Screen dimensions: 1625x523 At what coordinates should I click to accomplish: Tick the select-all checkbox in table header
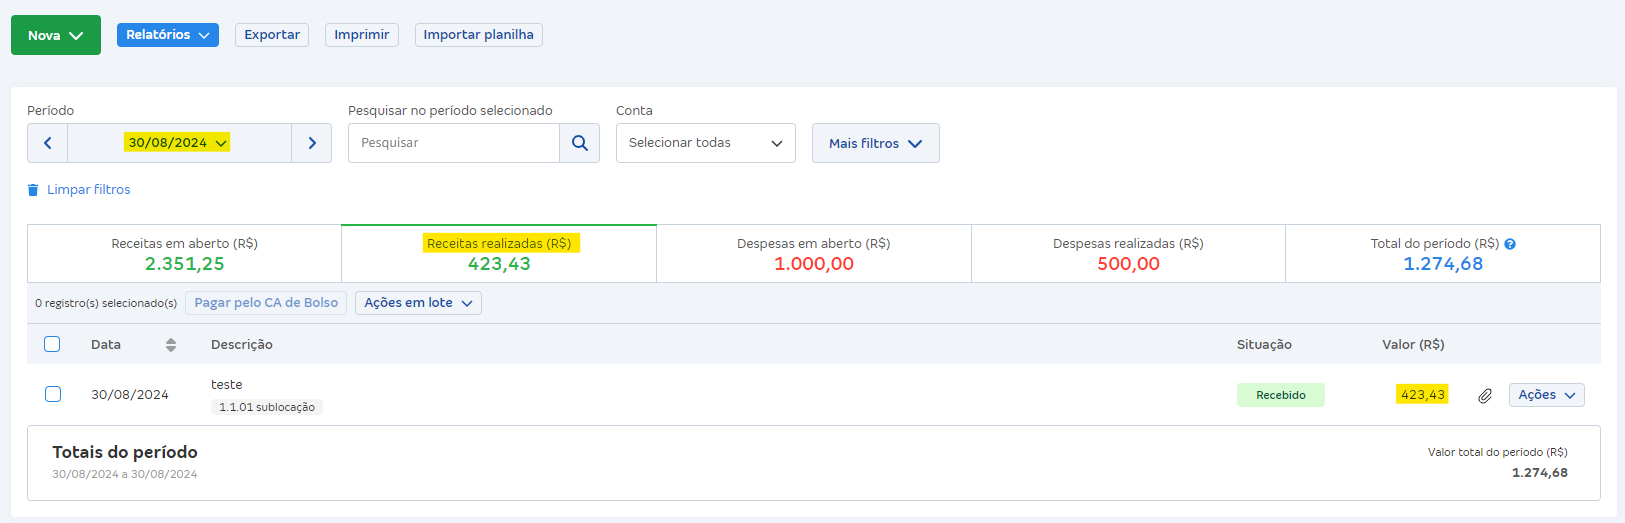[53, 344]
